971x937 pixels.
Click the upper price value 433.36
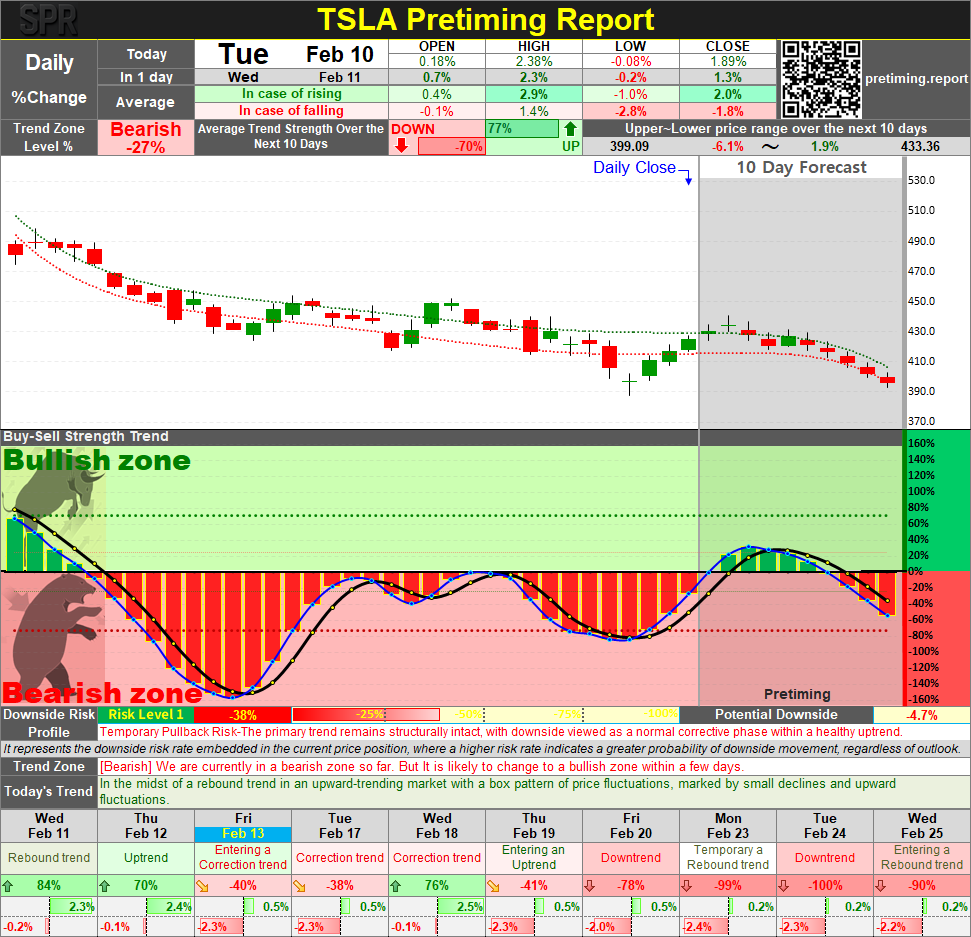coord(920,147)
